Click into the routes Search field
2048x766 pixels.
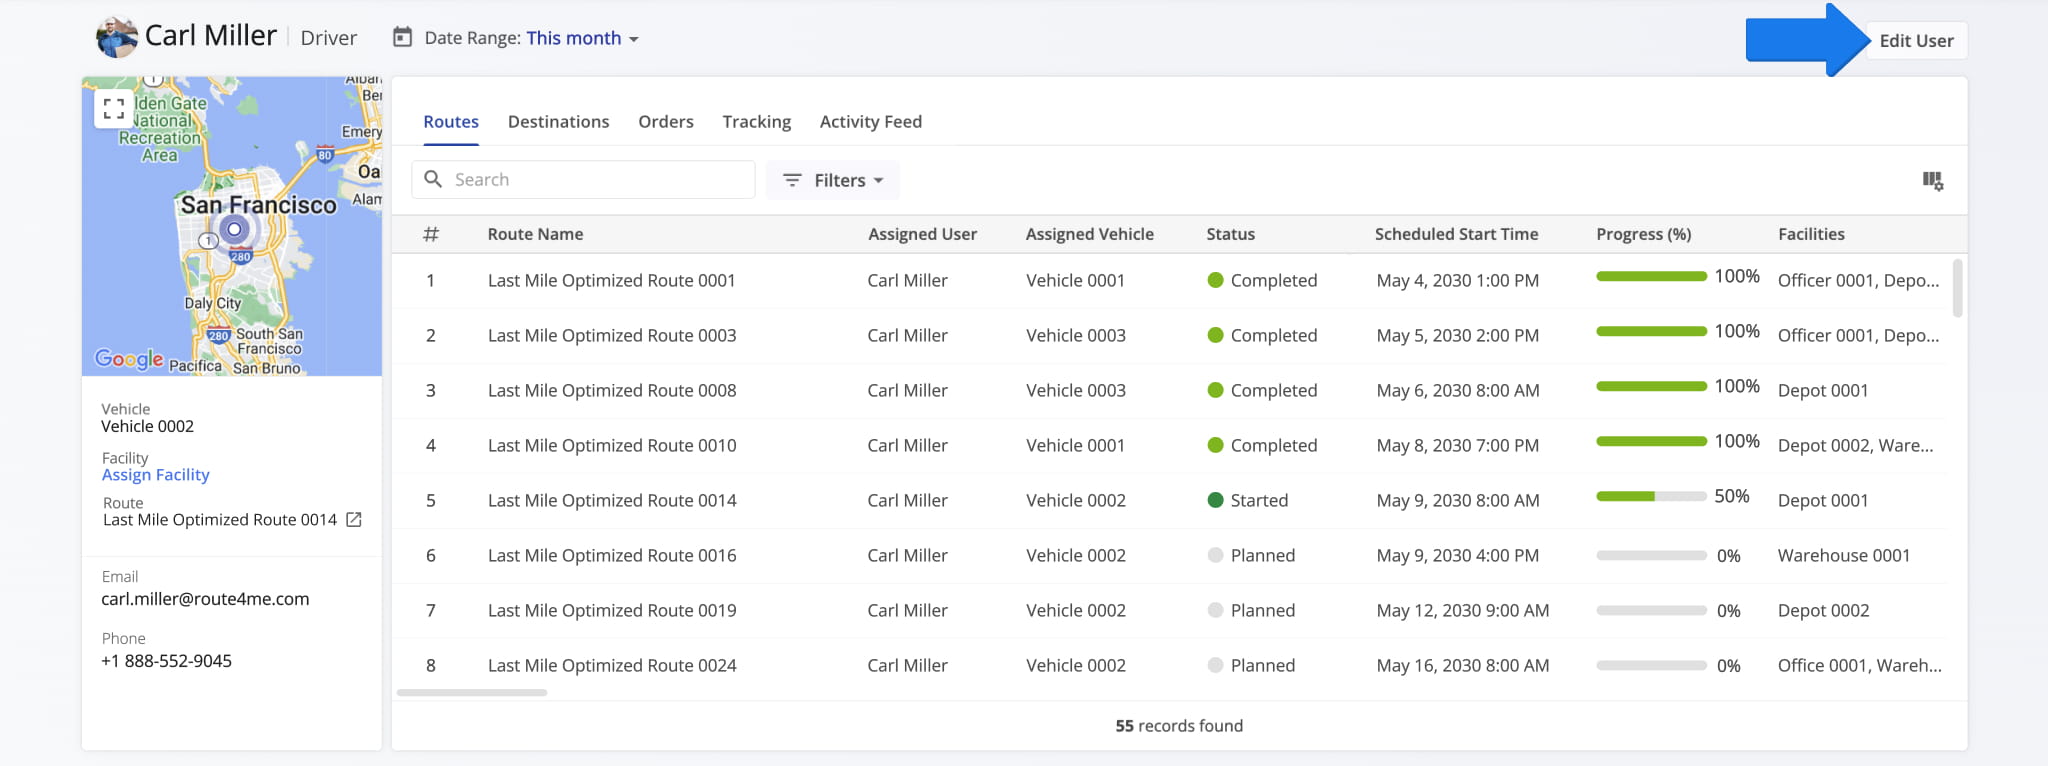(x=600, y=180)
